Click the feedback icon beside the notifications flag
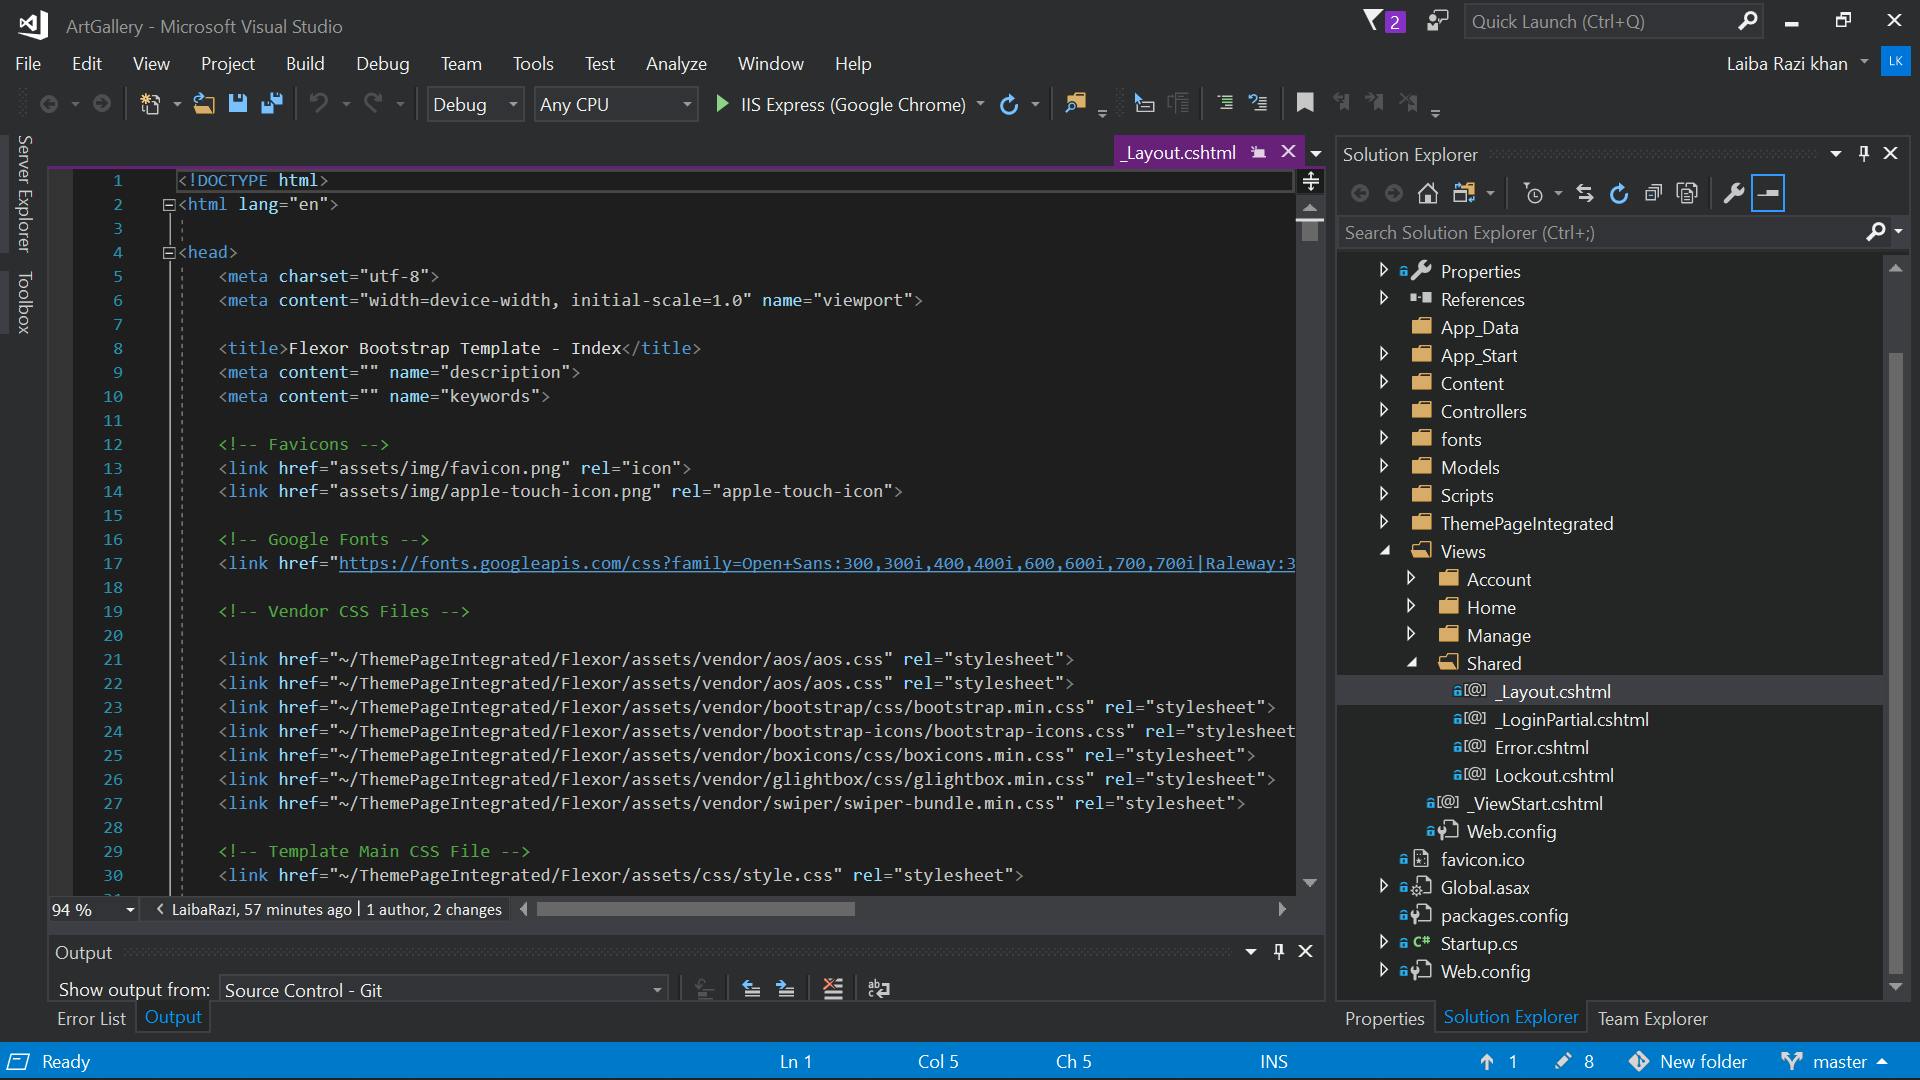The width and height of the screenshot is (1920, 1080). 1437,21
